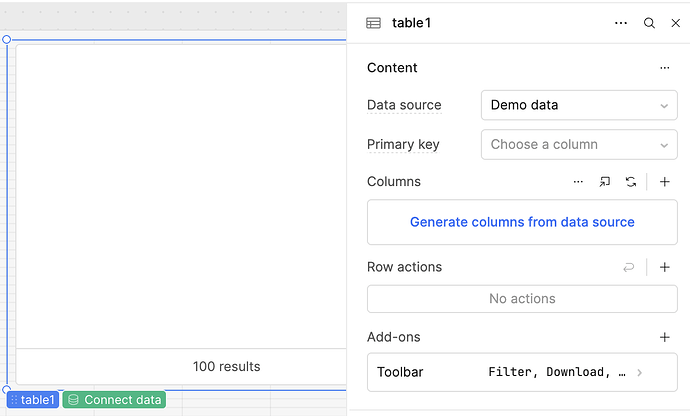This screenshot has height=416, width=690.
Task: Add a new column with plus icon
Action: (665, 182)
